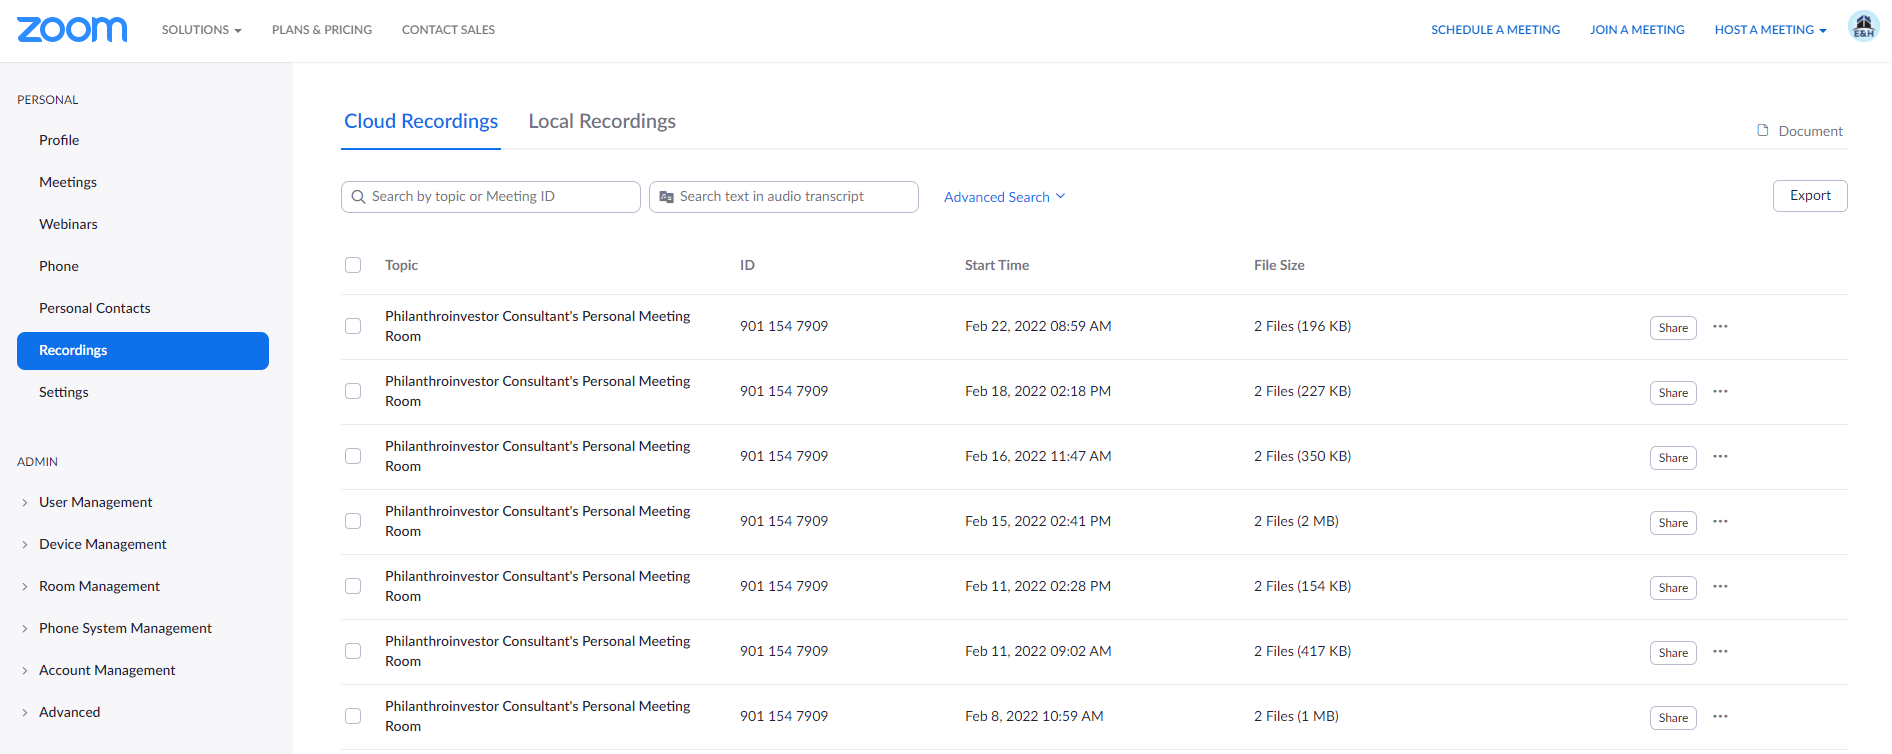
Task: Open more options for Feb 22 recording
Action: 1720,326
